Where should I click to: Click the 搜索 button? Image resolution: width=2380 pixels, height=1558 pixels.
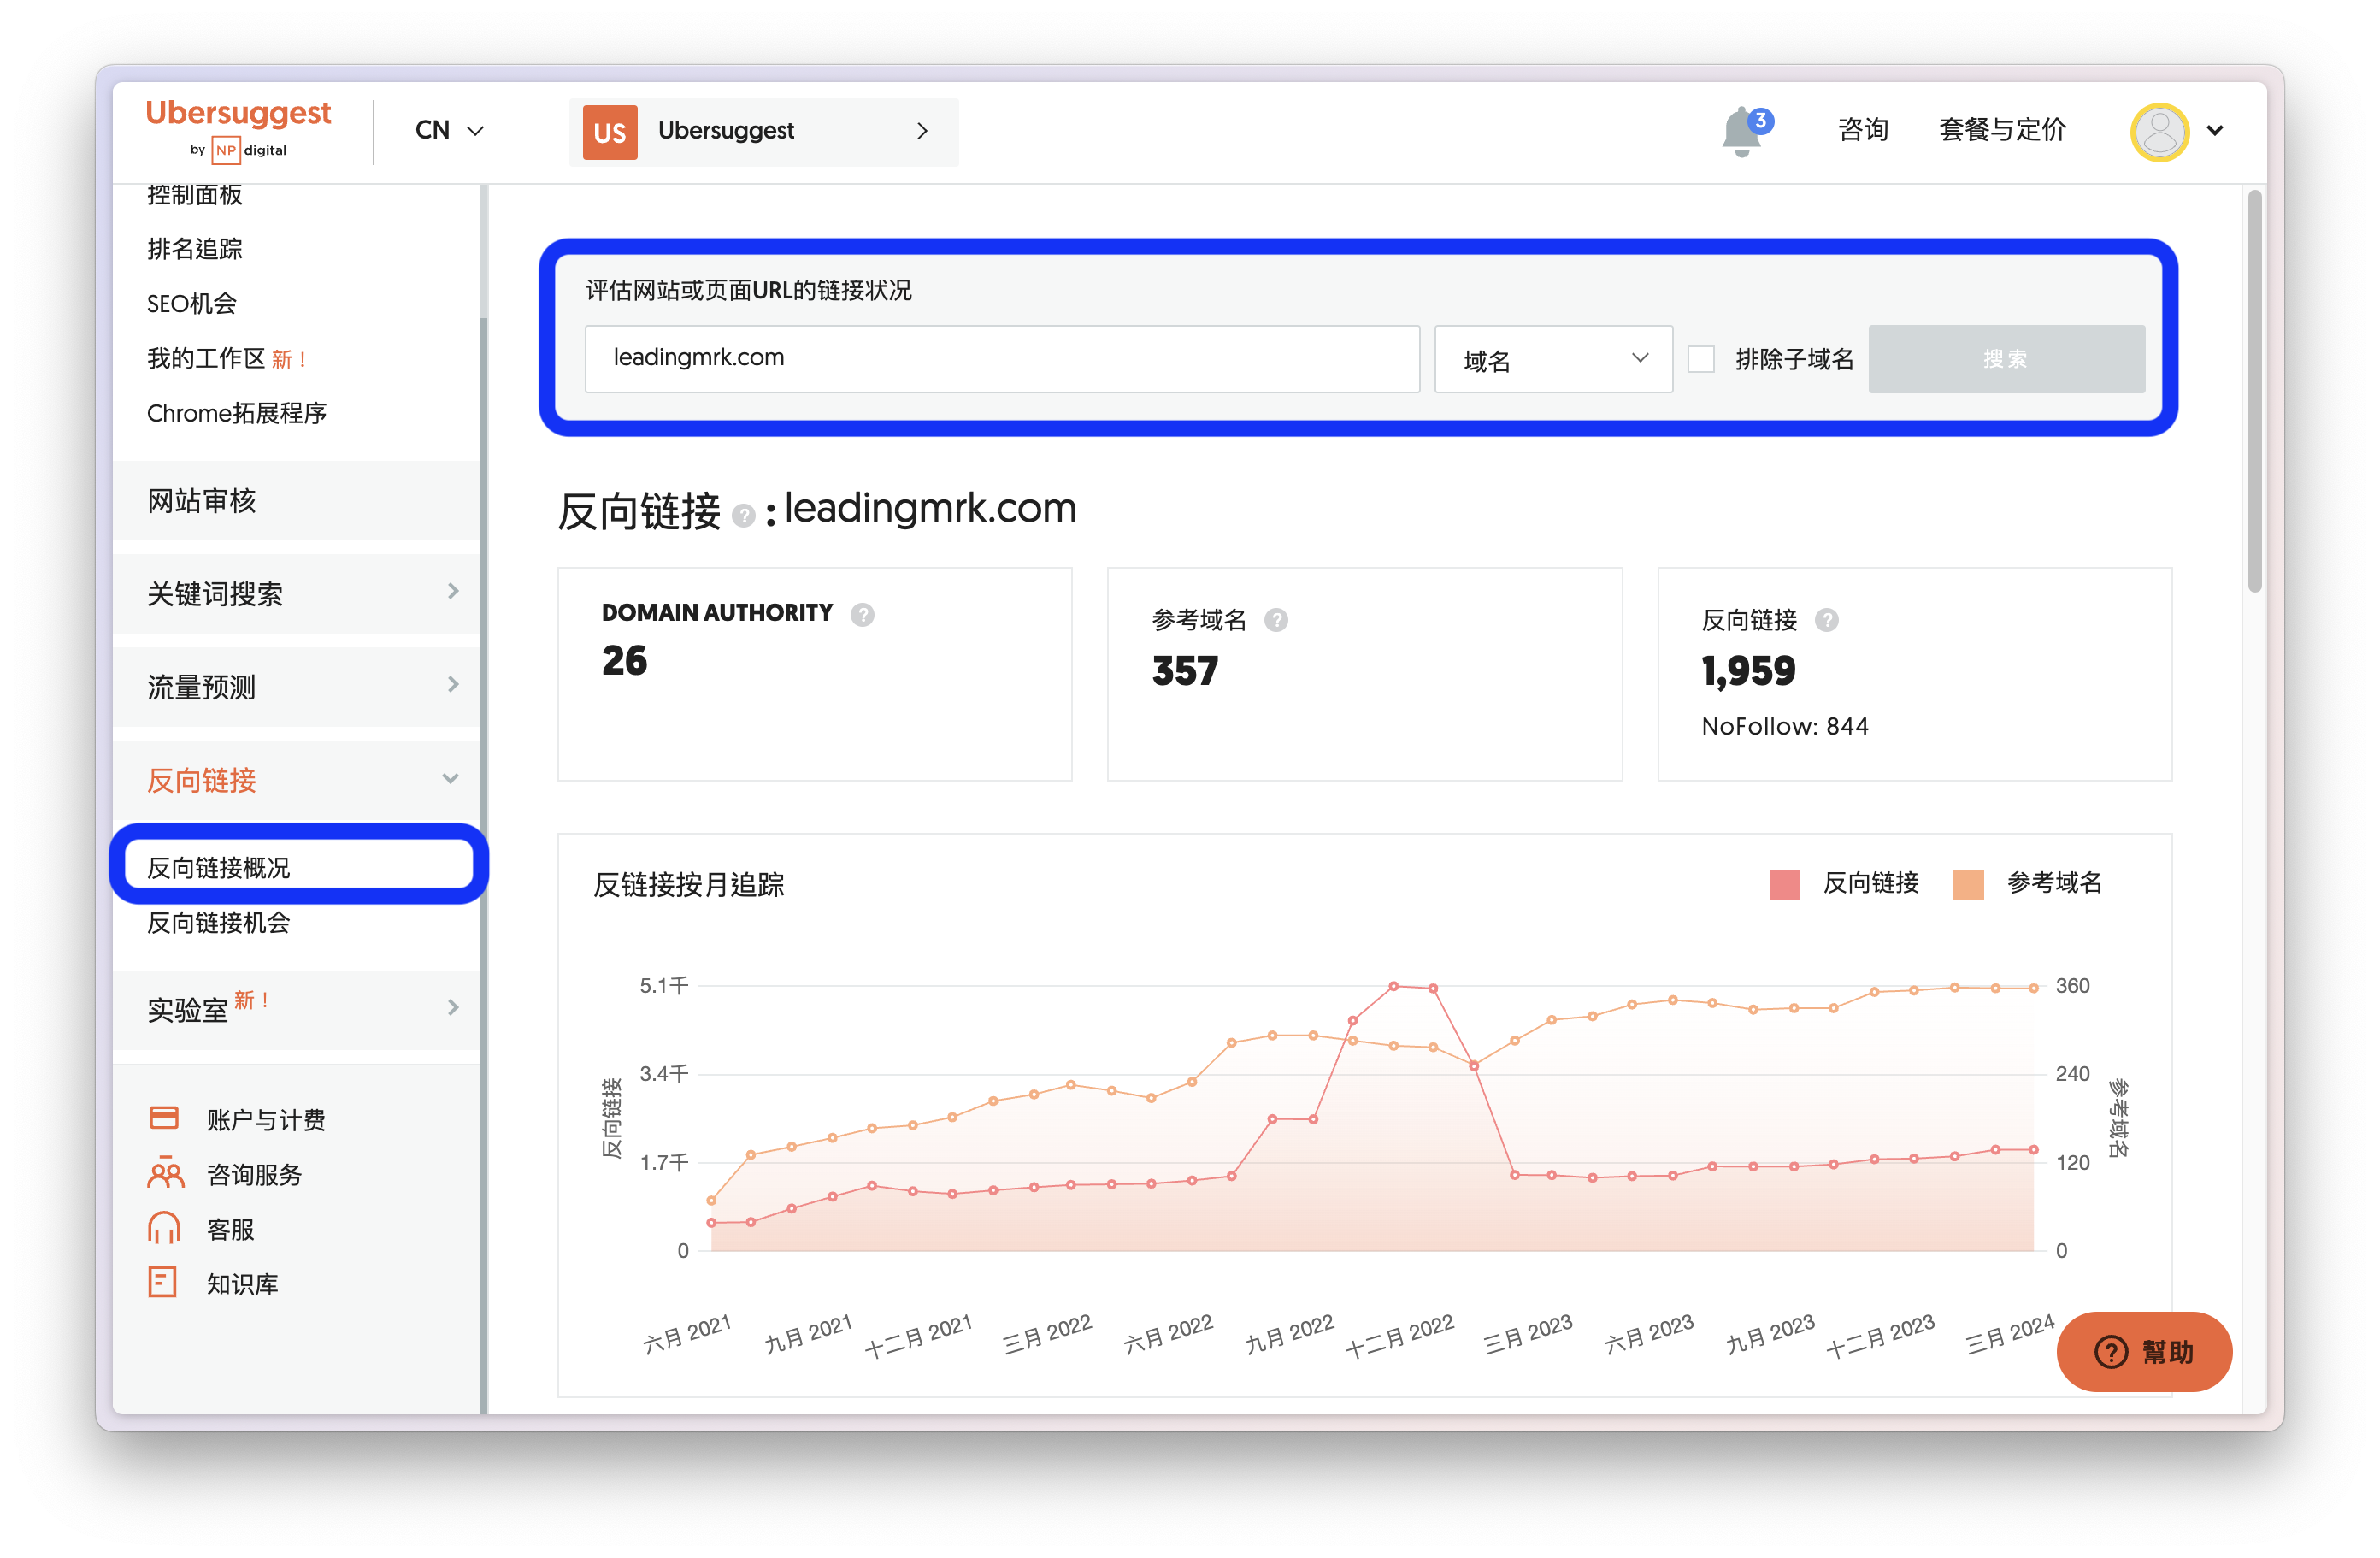[2006, 359]
